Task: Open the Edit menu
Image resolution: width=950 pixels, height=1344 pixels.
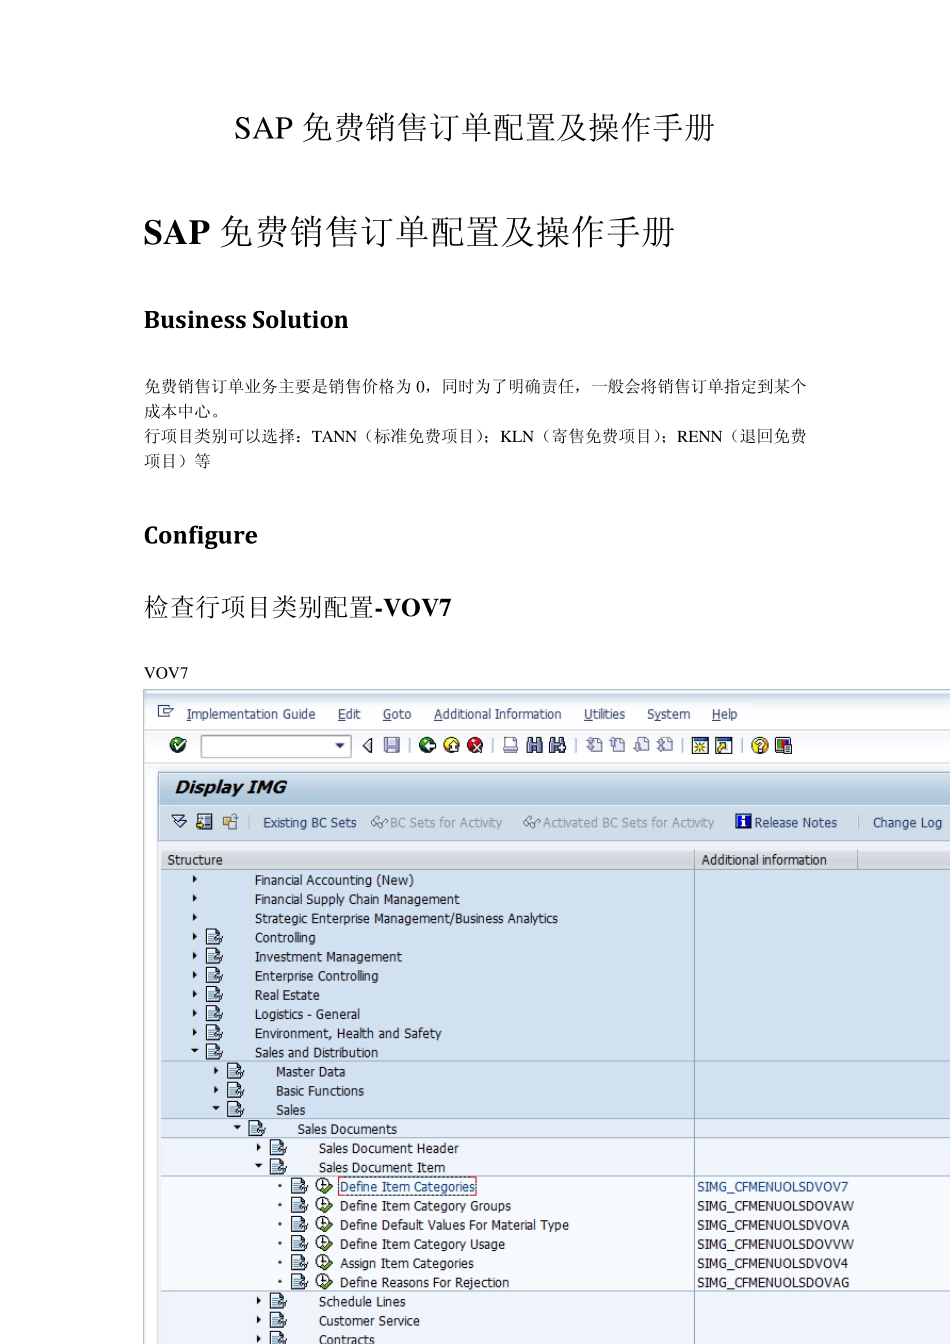Action: [349, 714]
